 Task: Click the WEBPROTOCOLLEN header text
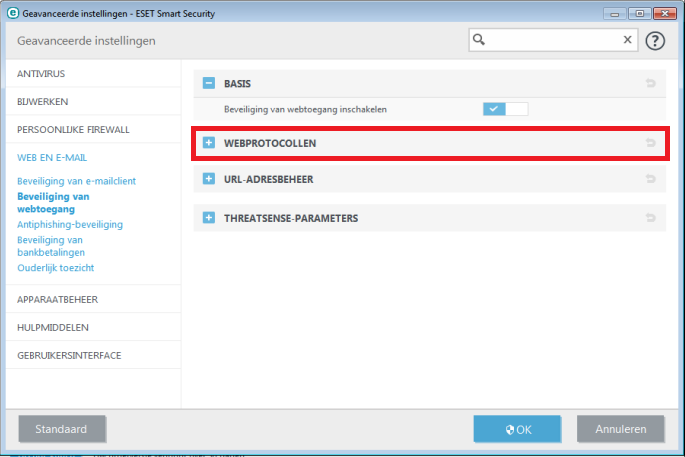click(x=270, y=143)
